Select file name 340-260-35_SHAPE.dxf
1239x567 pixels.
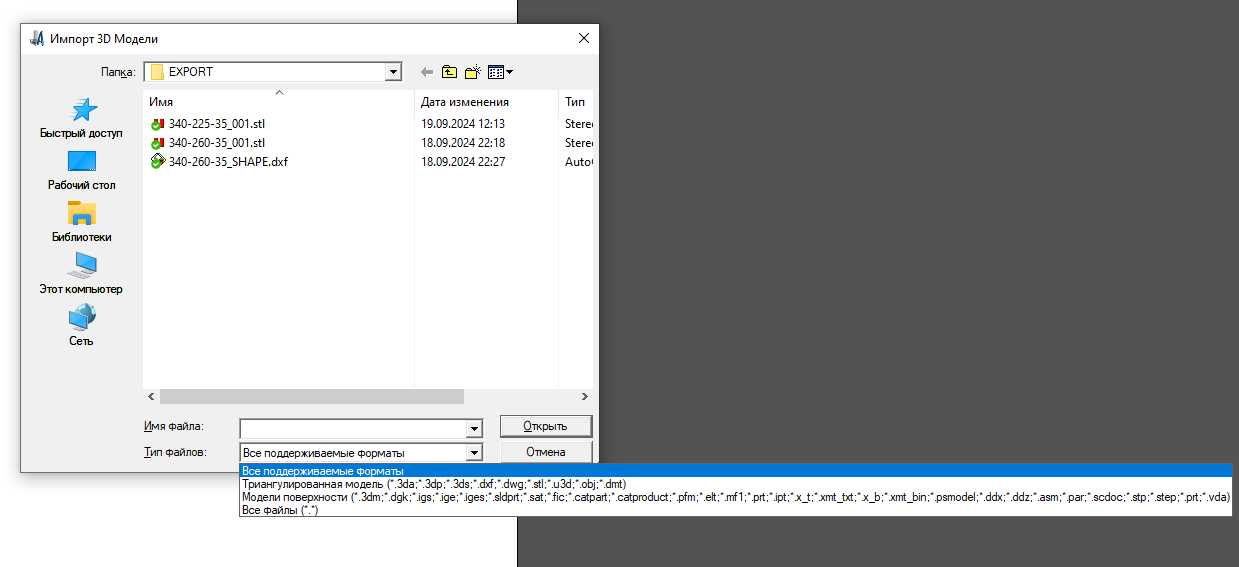point(229,161)
